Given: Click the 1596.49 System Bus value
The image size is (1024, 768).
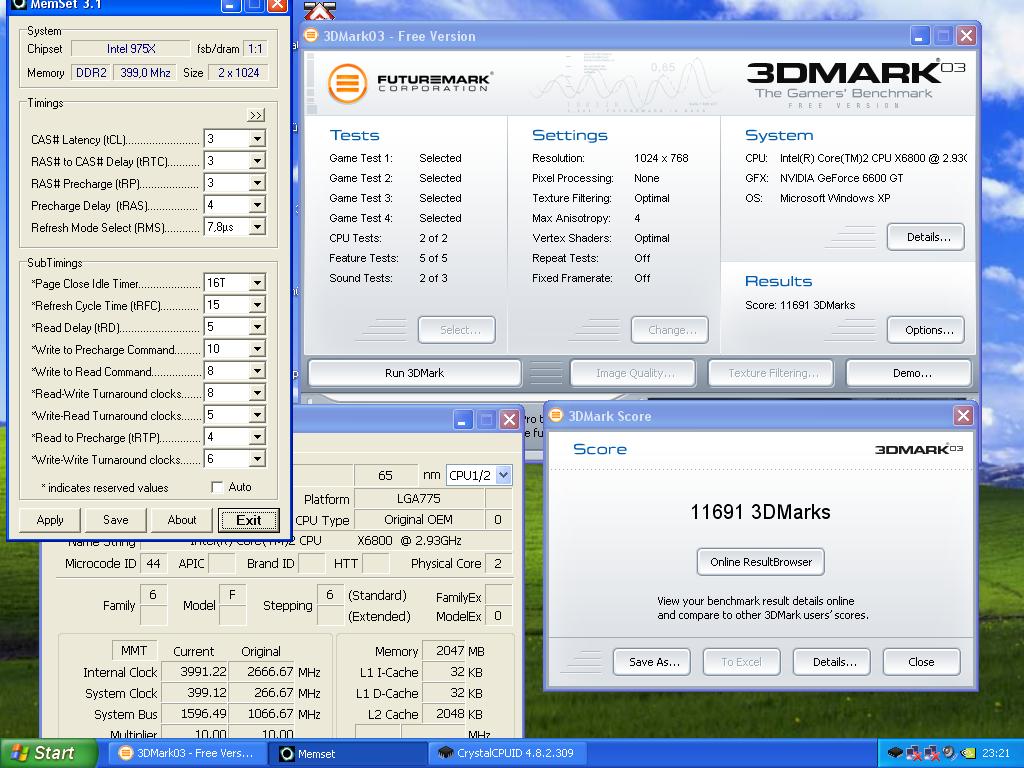Looking at the screenshot, I should pos(195,713).
